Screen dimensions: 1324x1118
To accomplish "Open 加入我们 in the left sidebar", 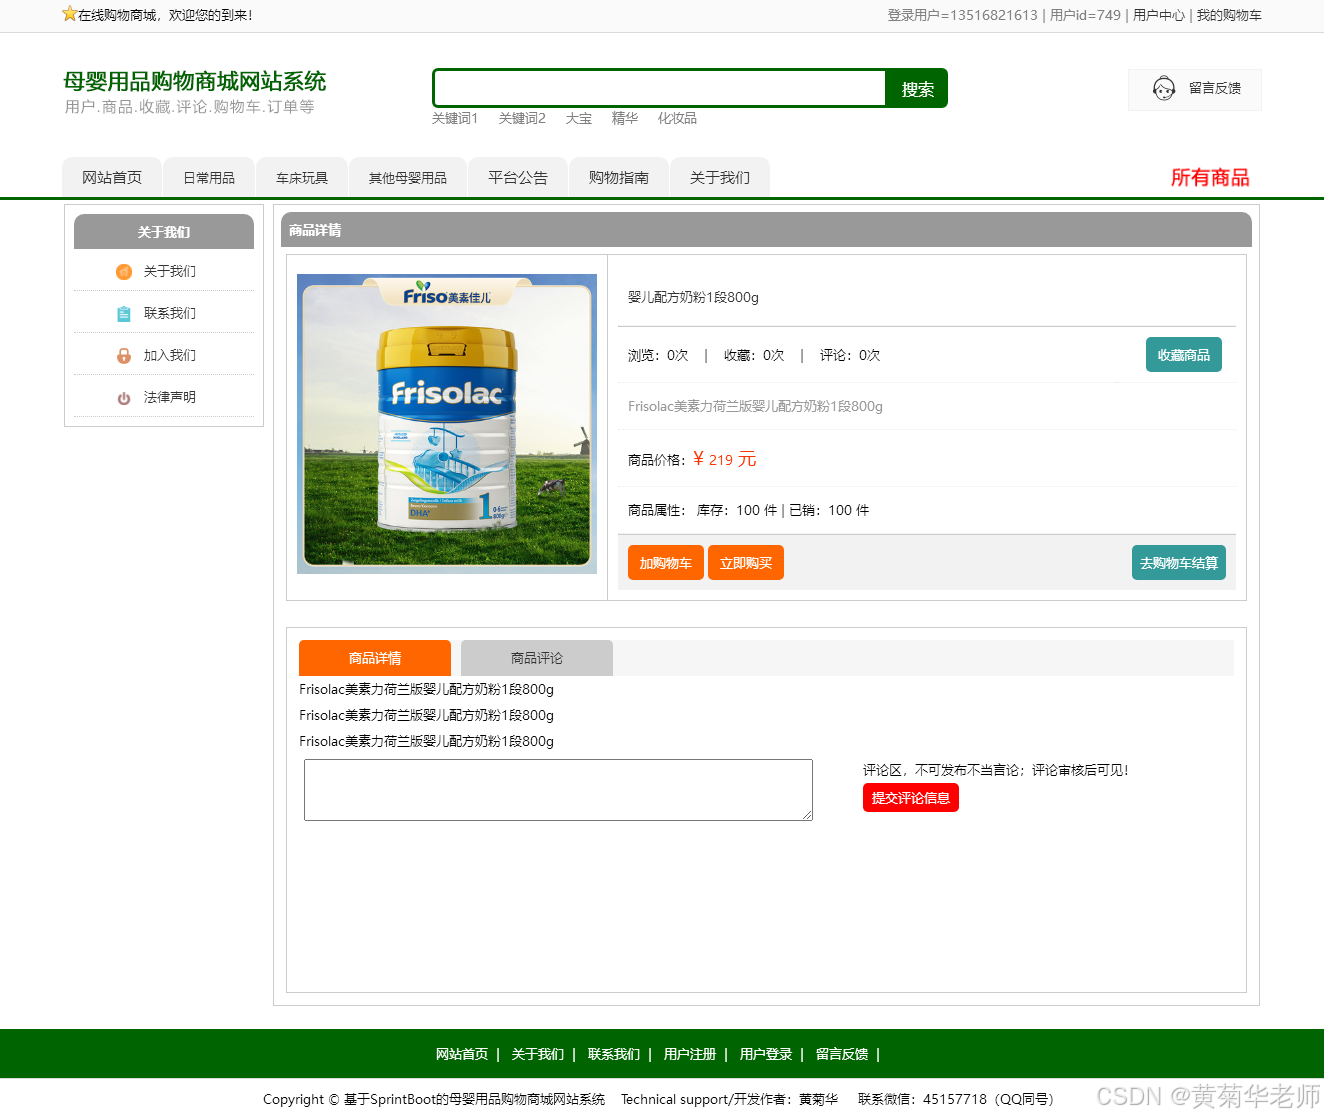I will pos(170,356).
